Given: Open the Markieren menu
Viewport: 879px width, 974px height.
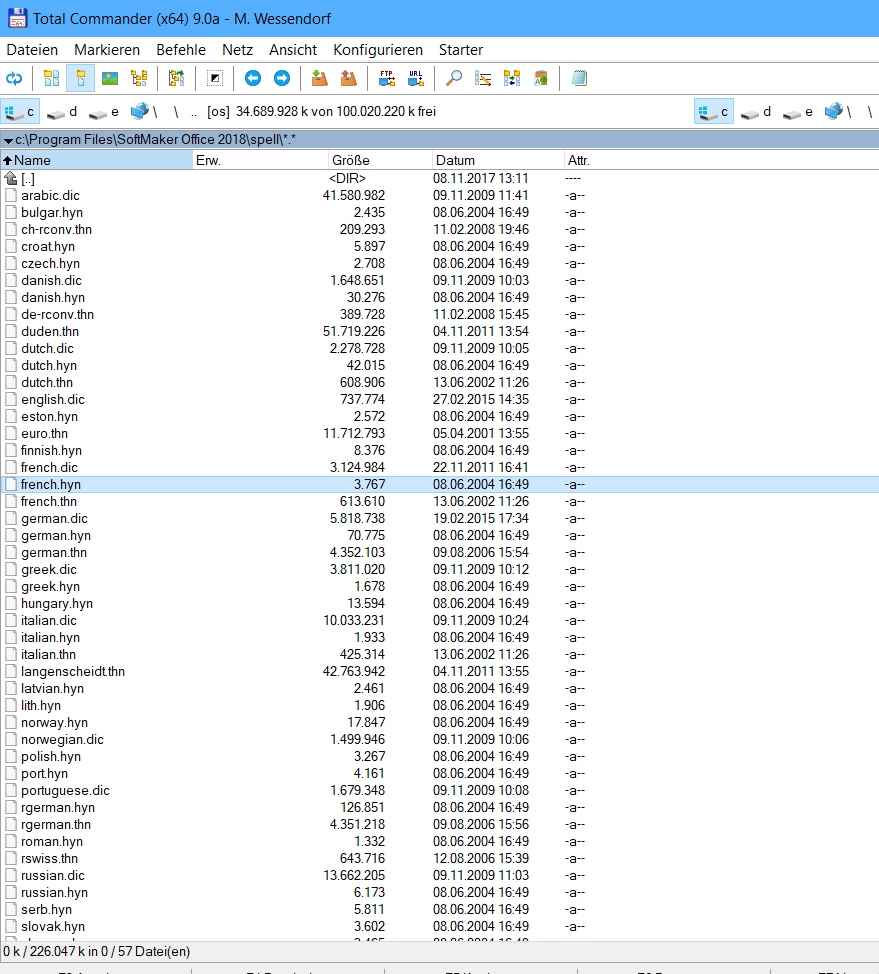Looking at the screenshot, I should pyautogui.click(x=107, y=50).
